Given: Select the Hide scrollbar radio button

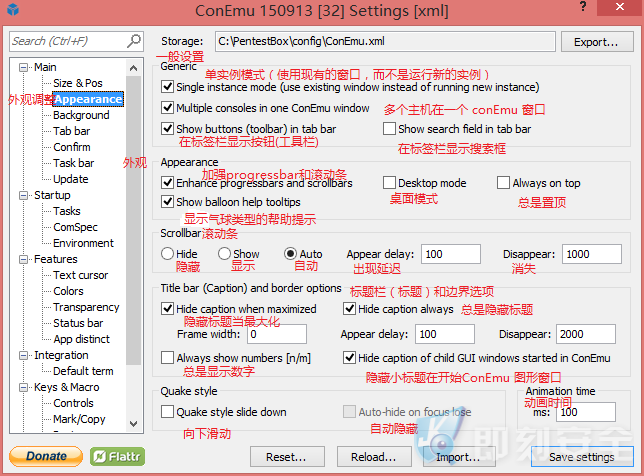Looking at the screenshot, I should click(x=167, y=253).
